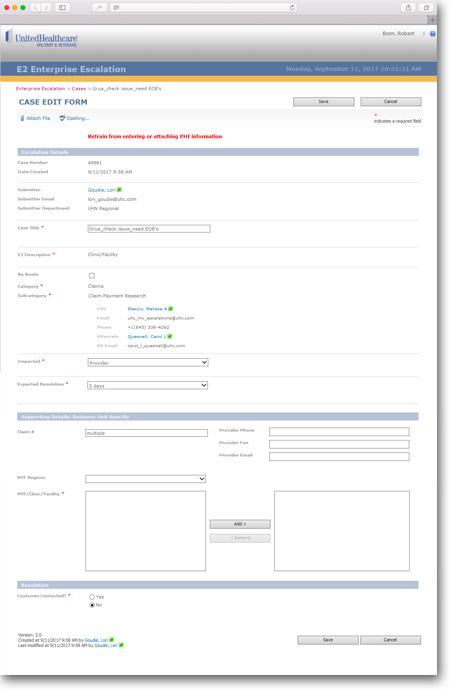Click the Case Title input field
The height and width of the screenshot is (690, 450).
coord(149,229)
